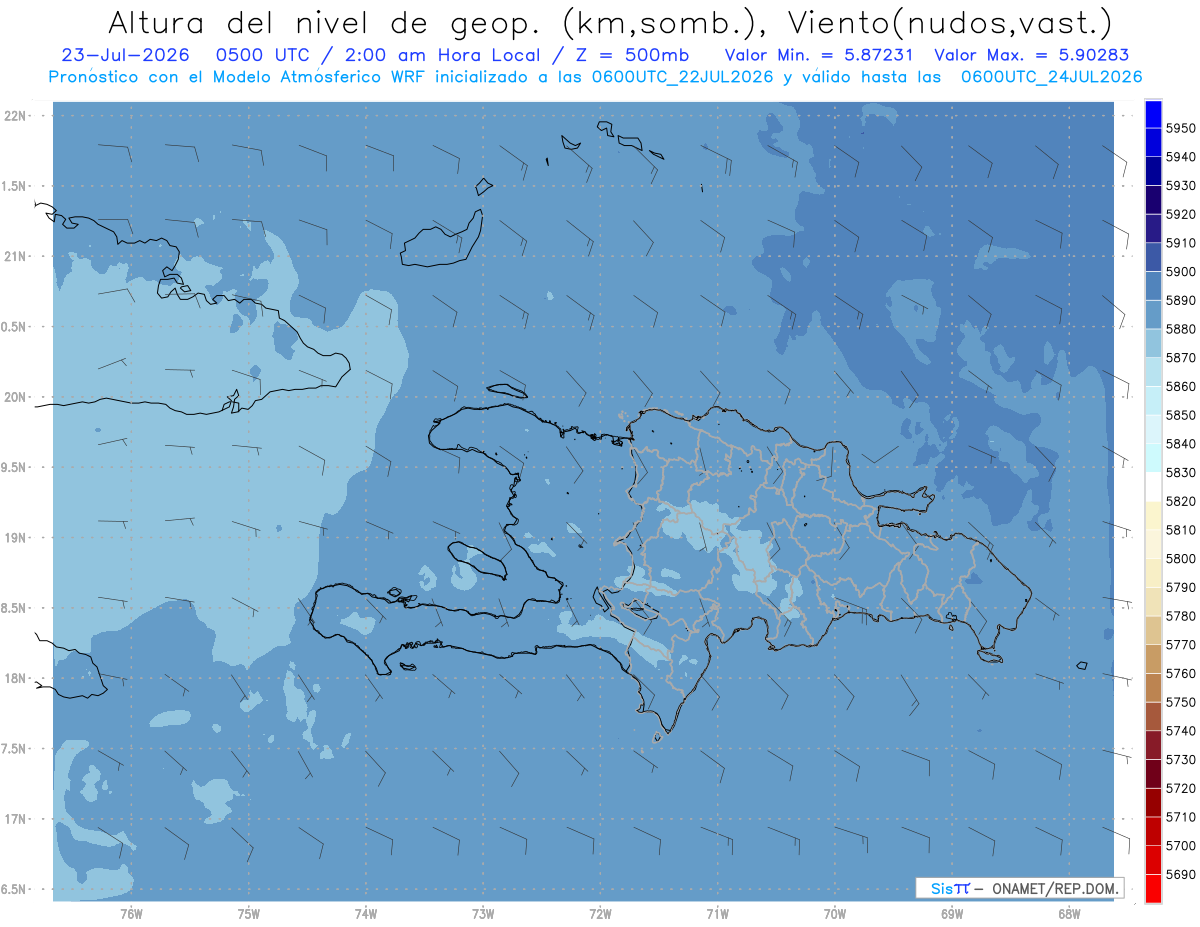Click the '6.5N' latitude label
This screenshot has height=927, width=1200.
pos(14,889)
